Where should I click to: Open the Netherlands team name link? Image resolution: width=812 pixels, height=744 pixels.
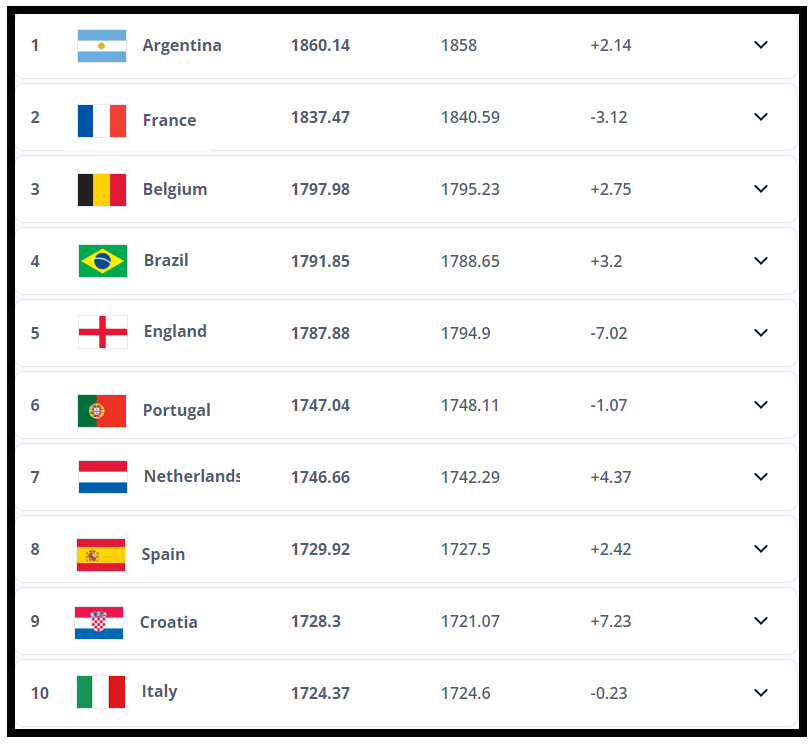coord(191,477)
